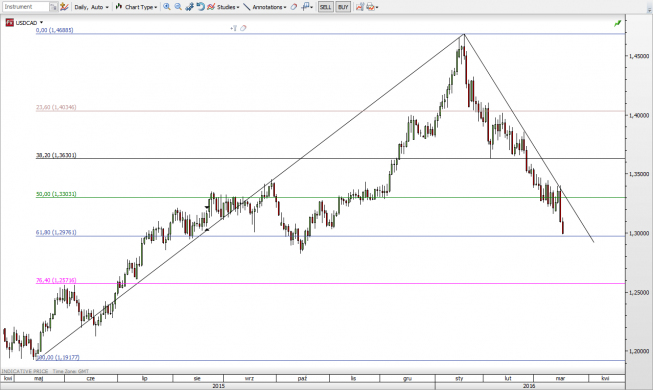The height and width of the screenshot is (390, 653).
Task: Click the BUY button
Action: coord(343,7)
